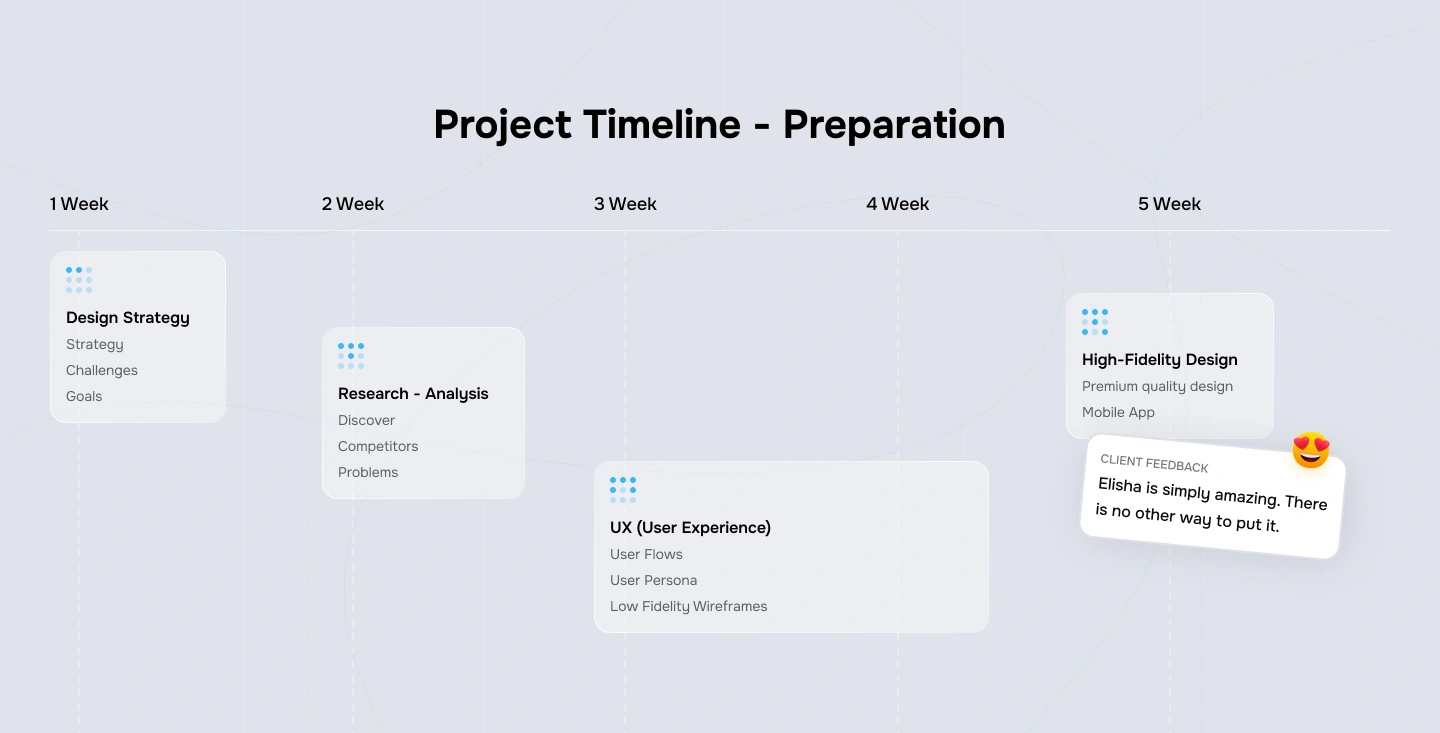Viewport: 1440px width, 733px height.
Task: Click the dot-grid icon above Design Strategy
Action: (x=79, y=279)
